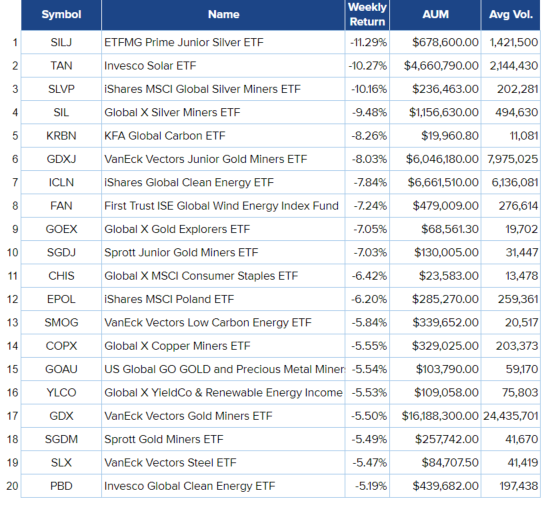Select the KRBN symbol cell
546x505 pixels.
(x=61, y=135)
